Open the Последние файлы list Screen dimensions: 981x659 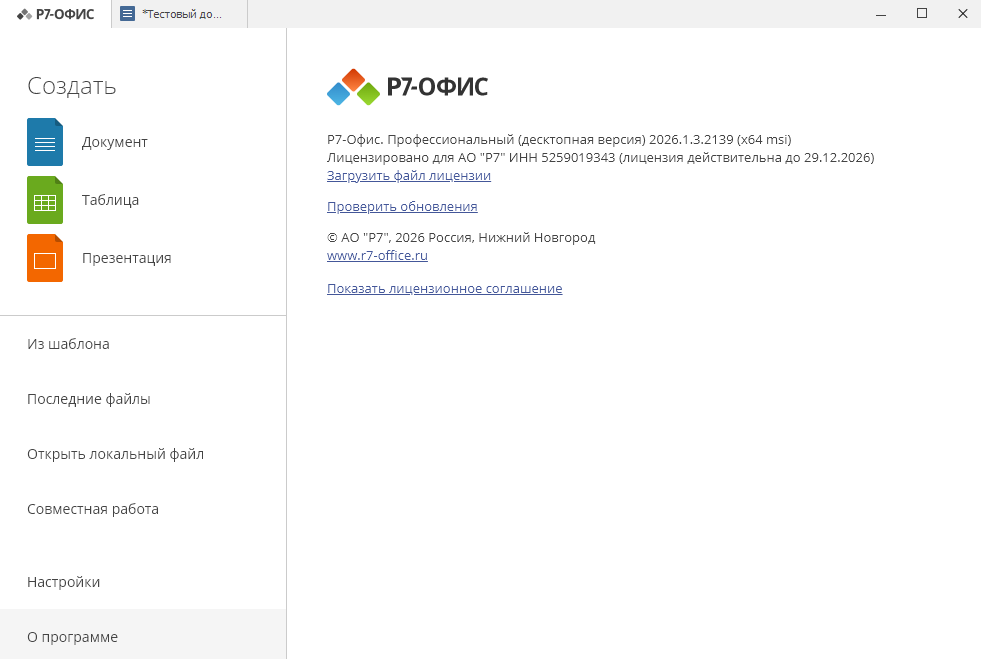143,399
